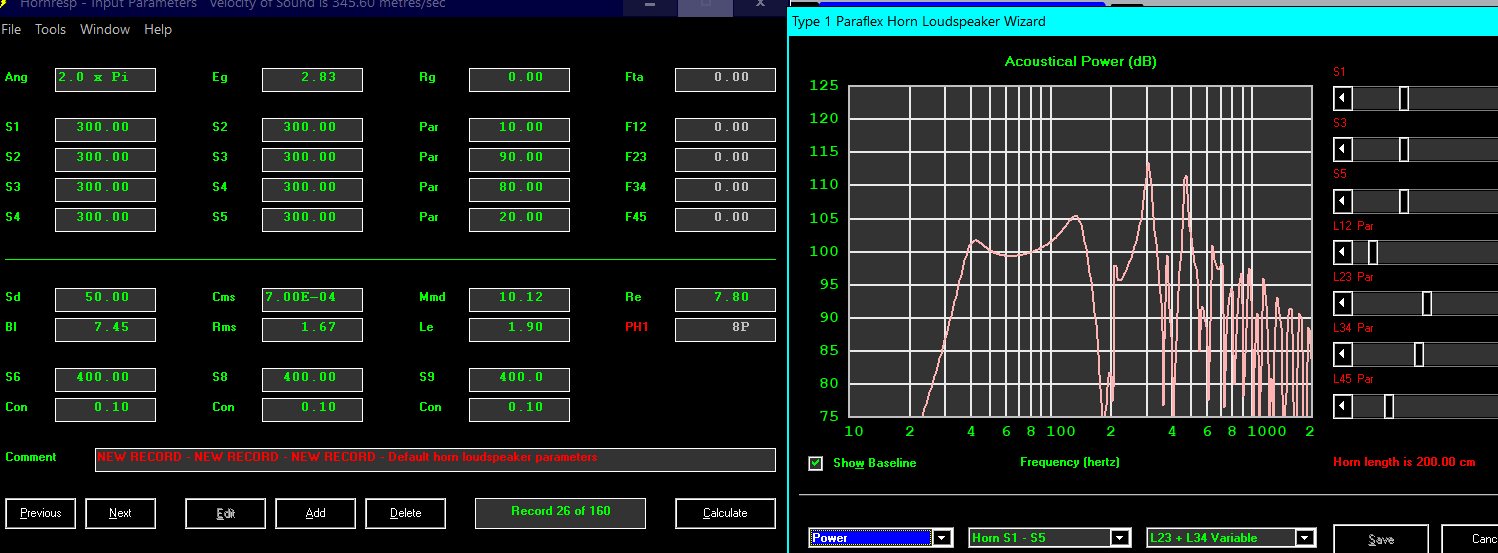The width and height of the screenshot is (1498, 553).
Task: Click the Ang input field
Action: (x=105, y=79)
